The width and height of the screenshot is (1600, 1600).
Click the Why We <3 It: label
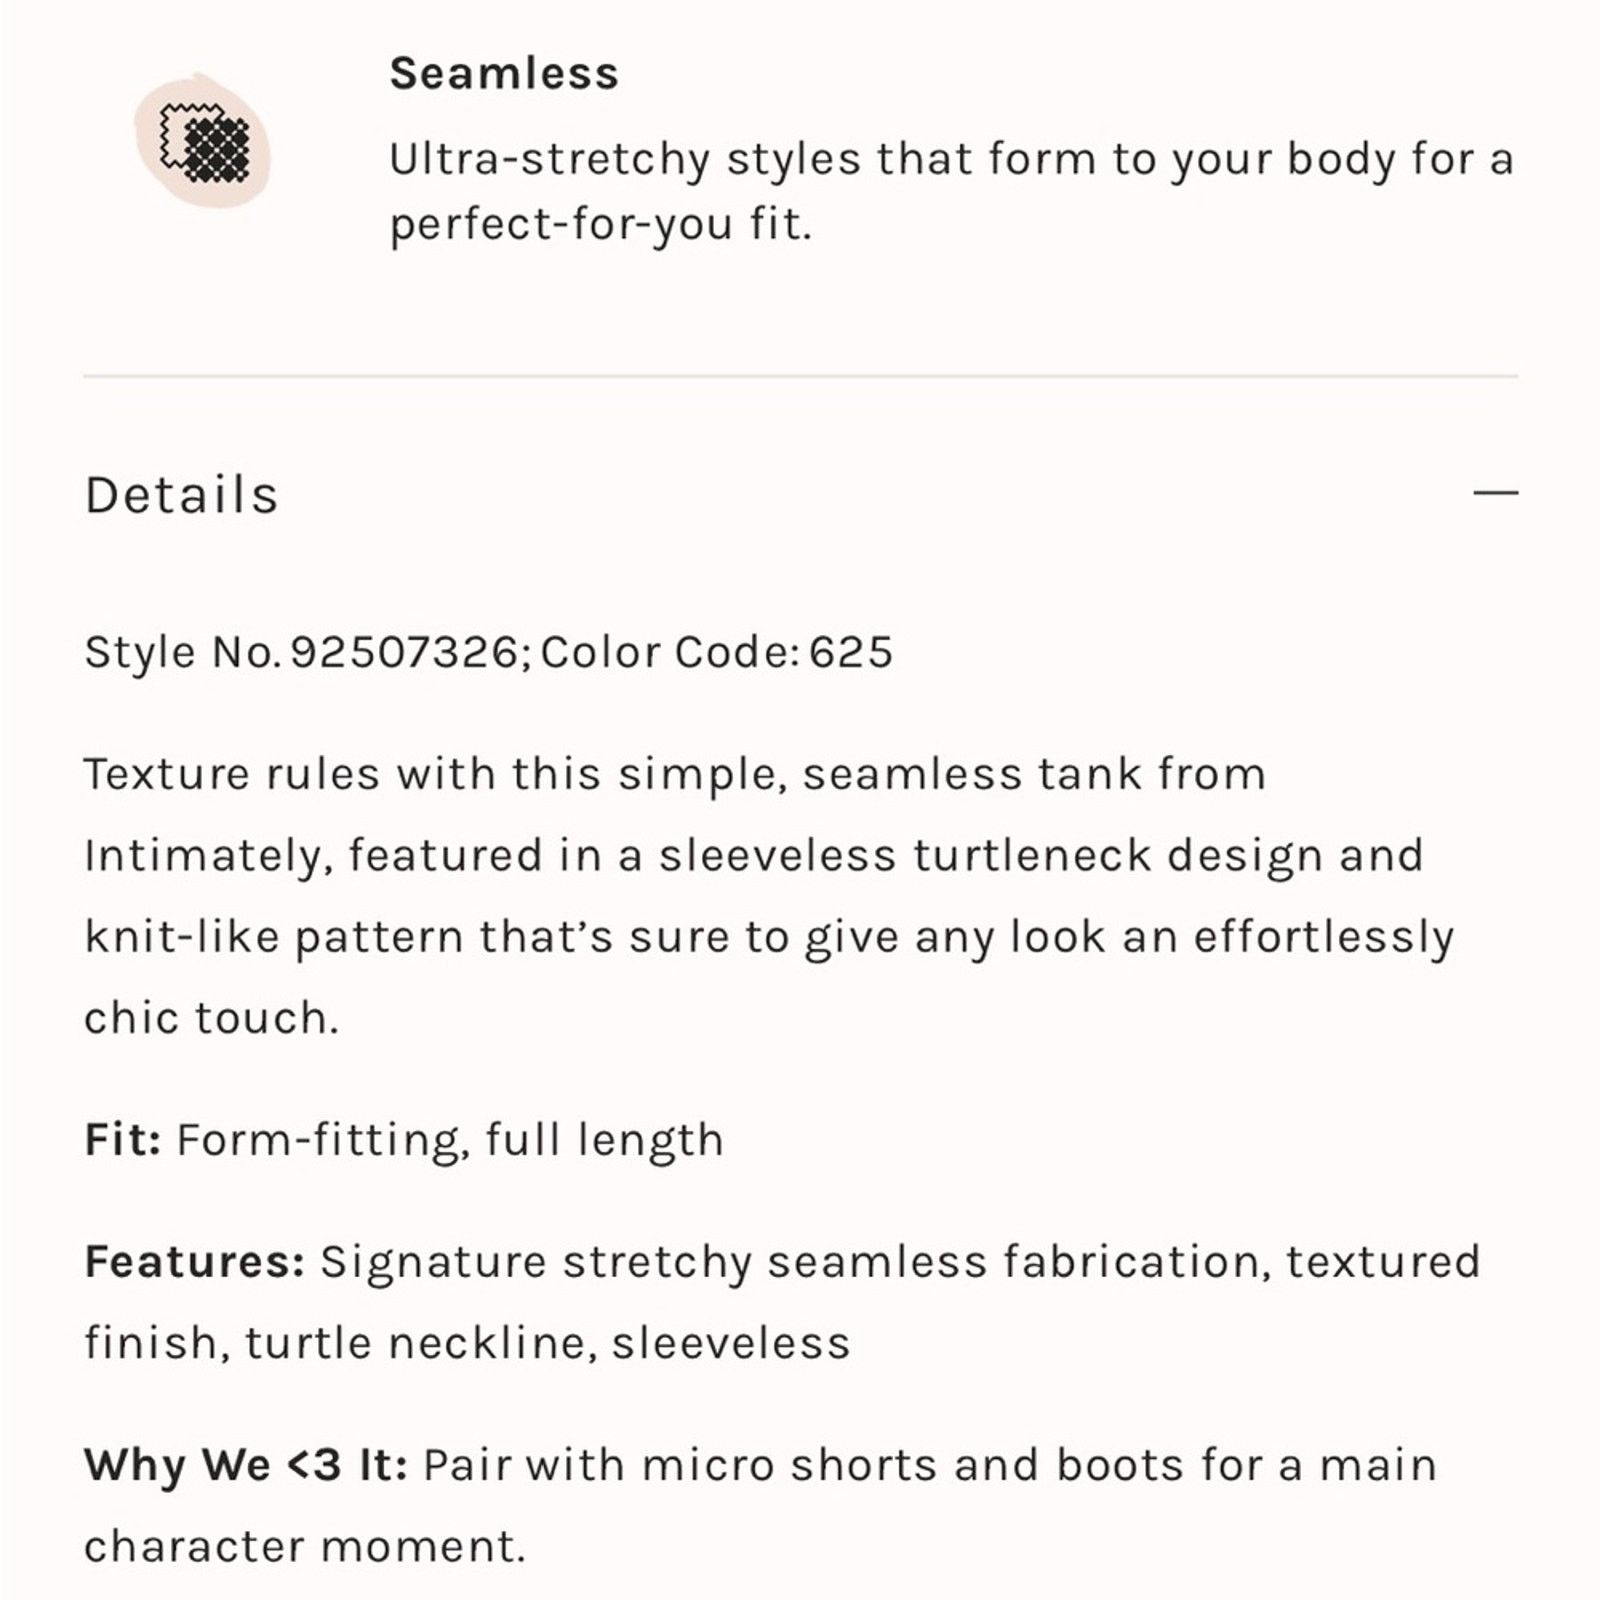[x=246, y=1465]
